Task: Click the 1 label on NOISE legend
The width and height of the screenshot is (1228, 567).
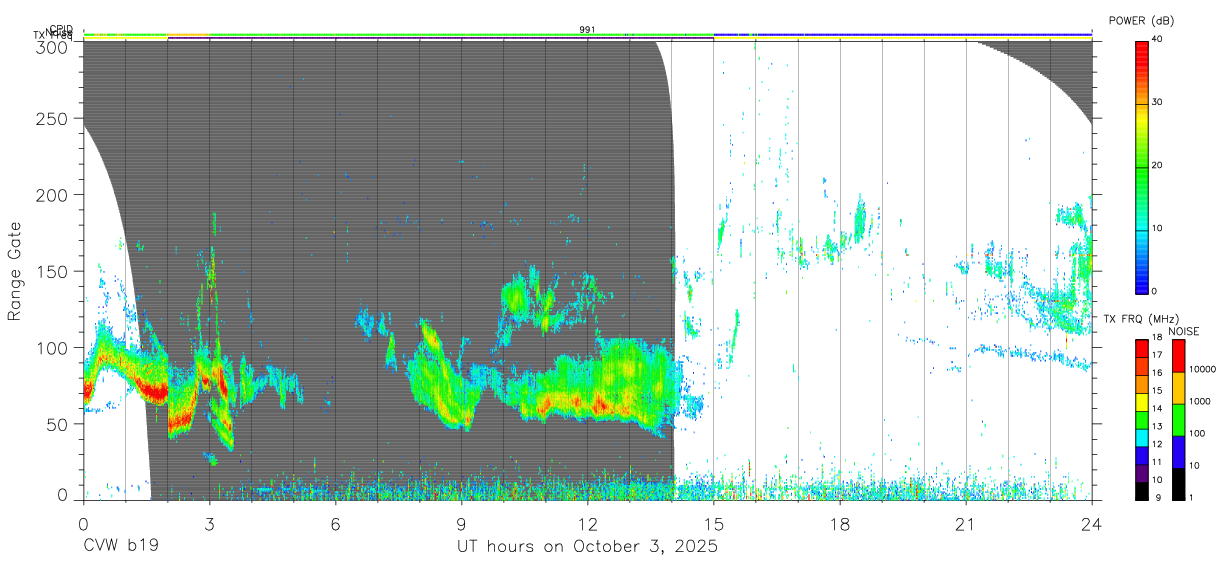Action: [1192, 498]
